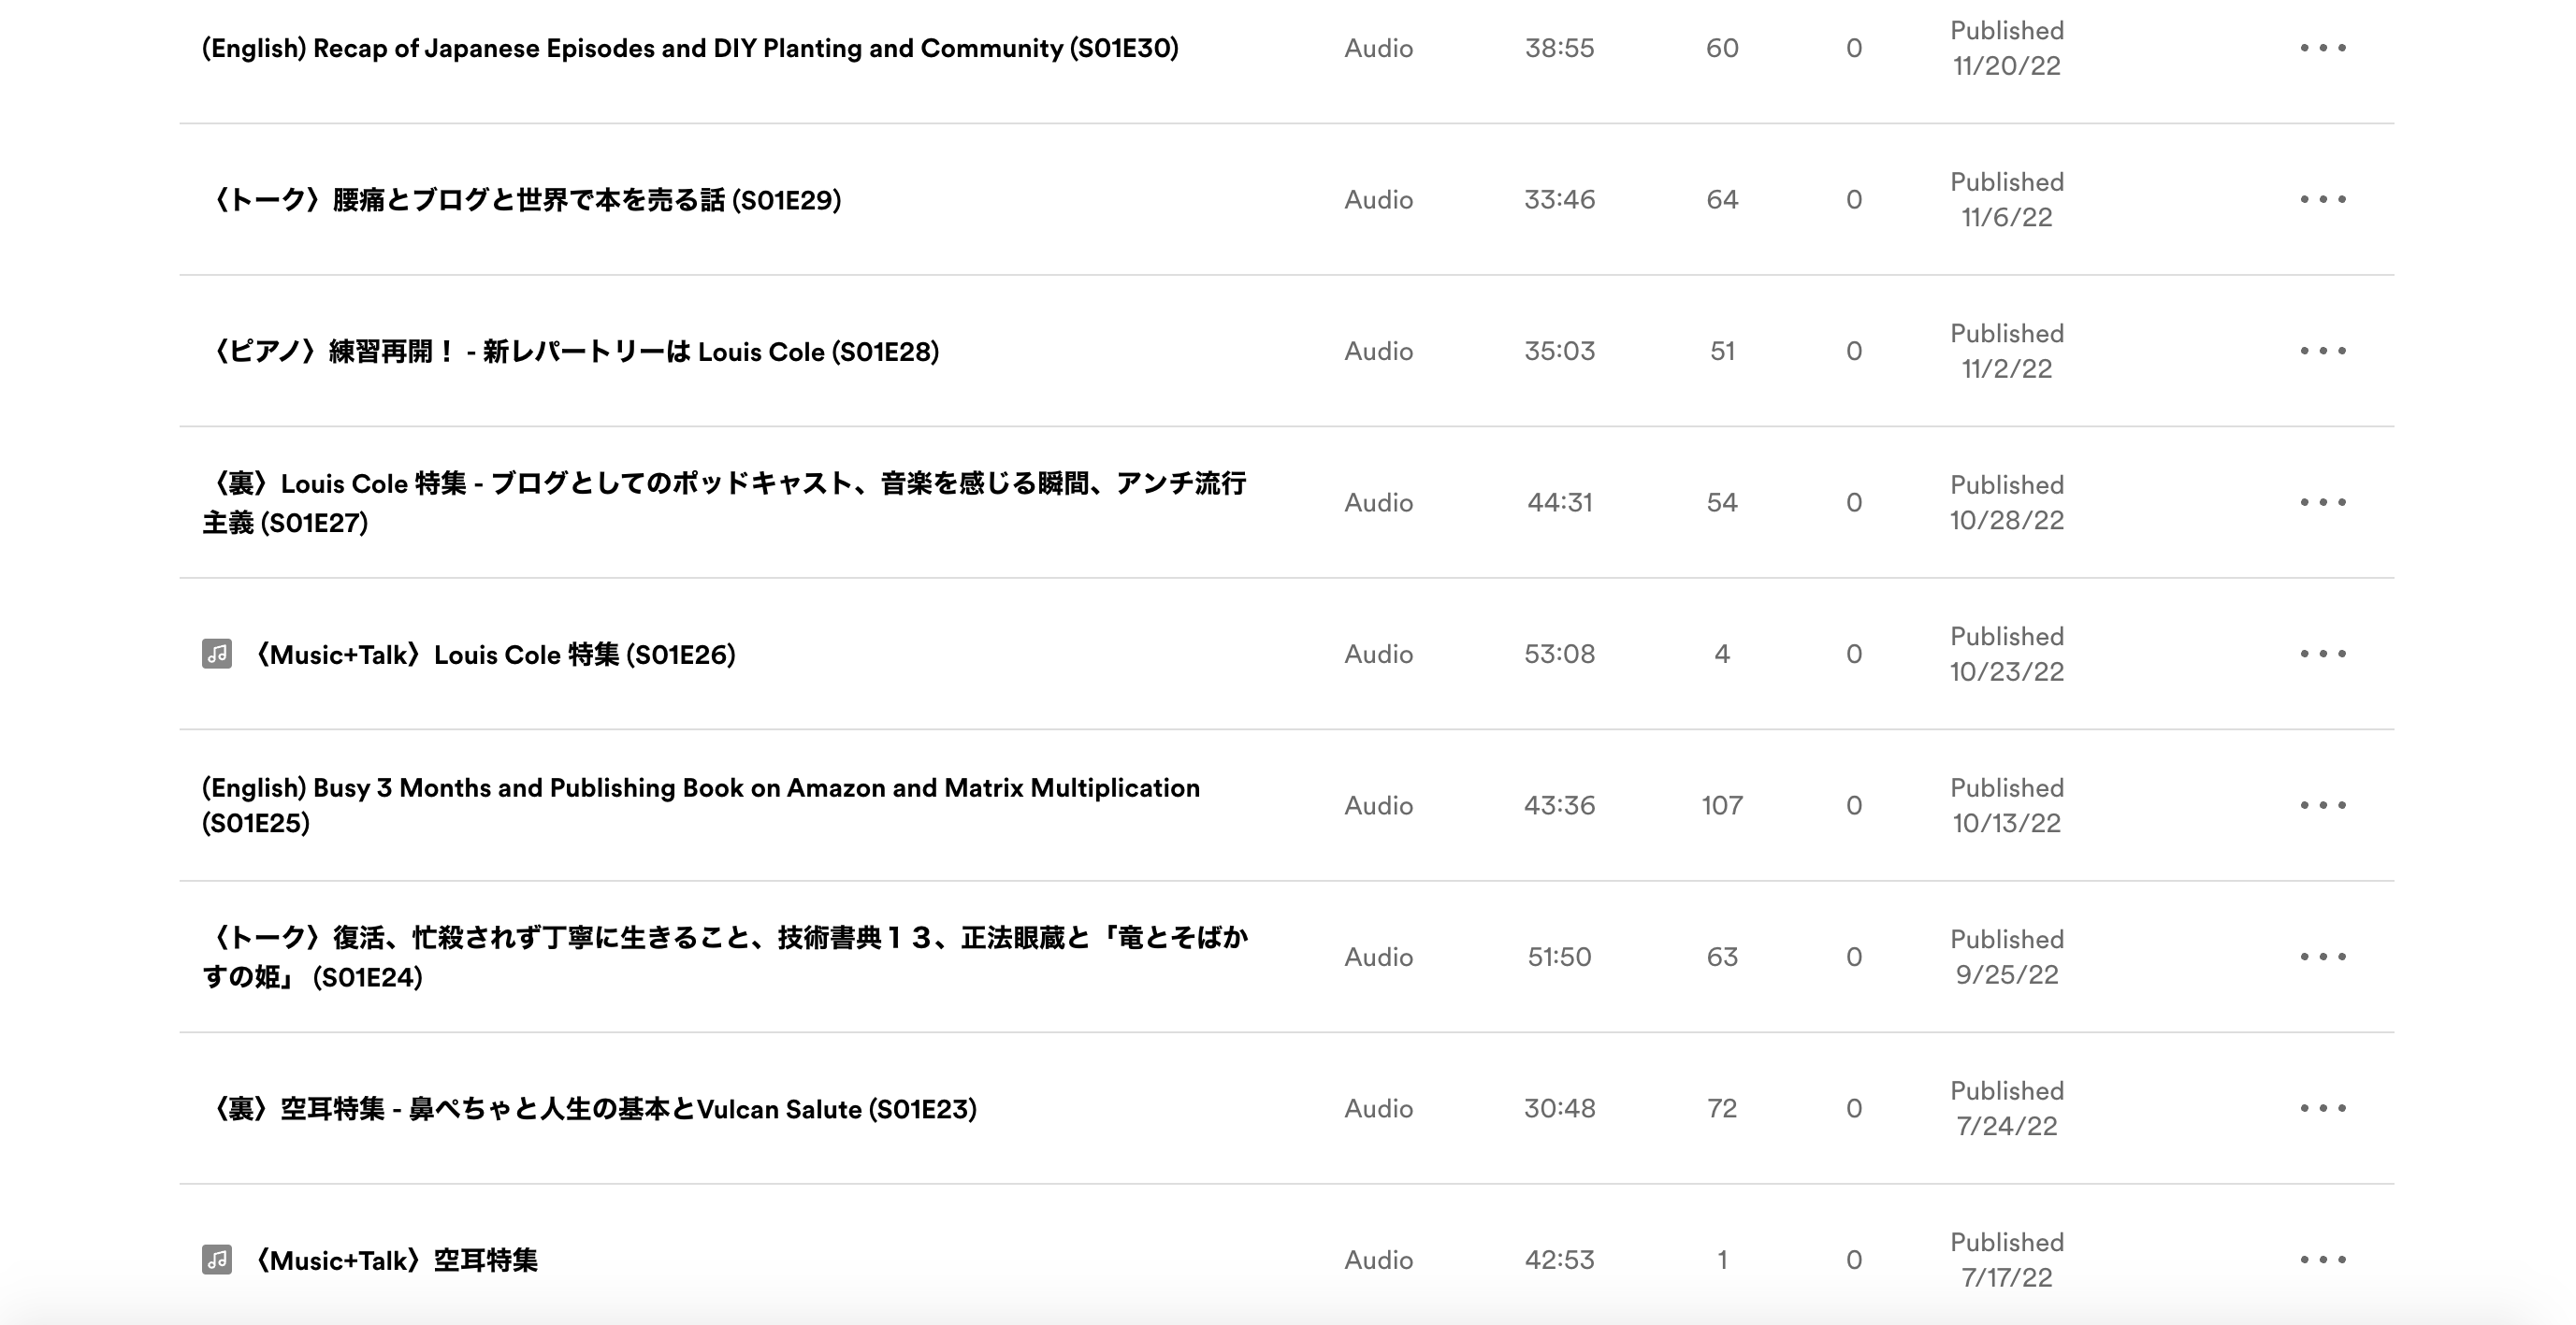Open 空耳特集 鼻ぺちゃ S01E23 episode title

[590, 1109]
